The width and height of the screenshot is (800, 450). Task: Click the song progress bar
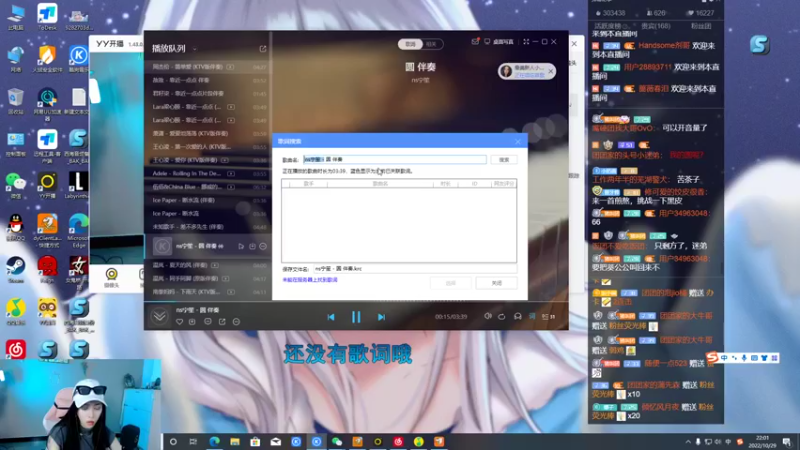[x=356, y=301]
